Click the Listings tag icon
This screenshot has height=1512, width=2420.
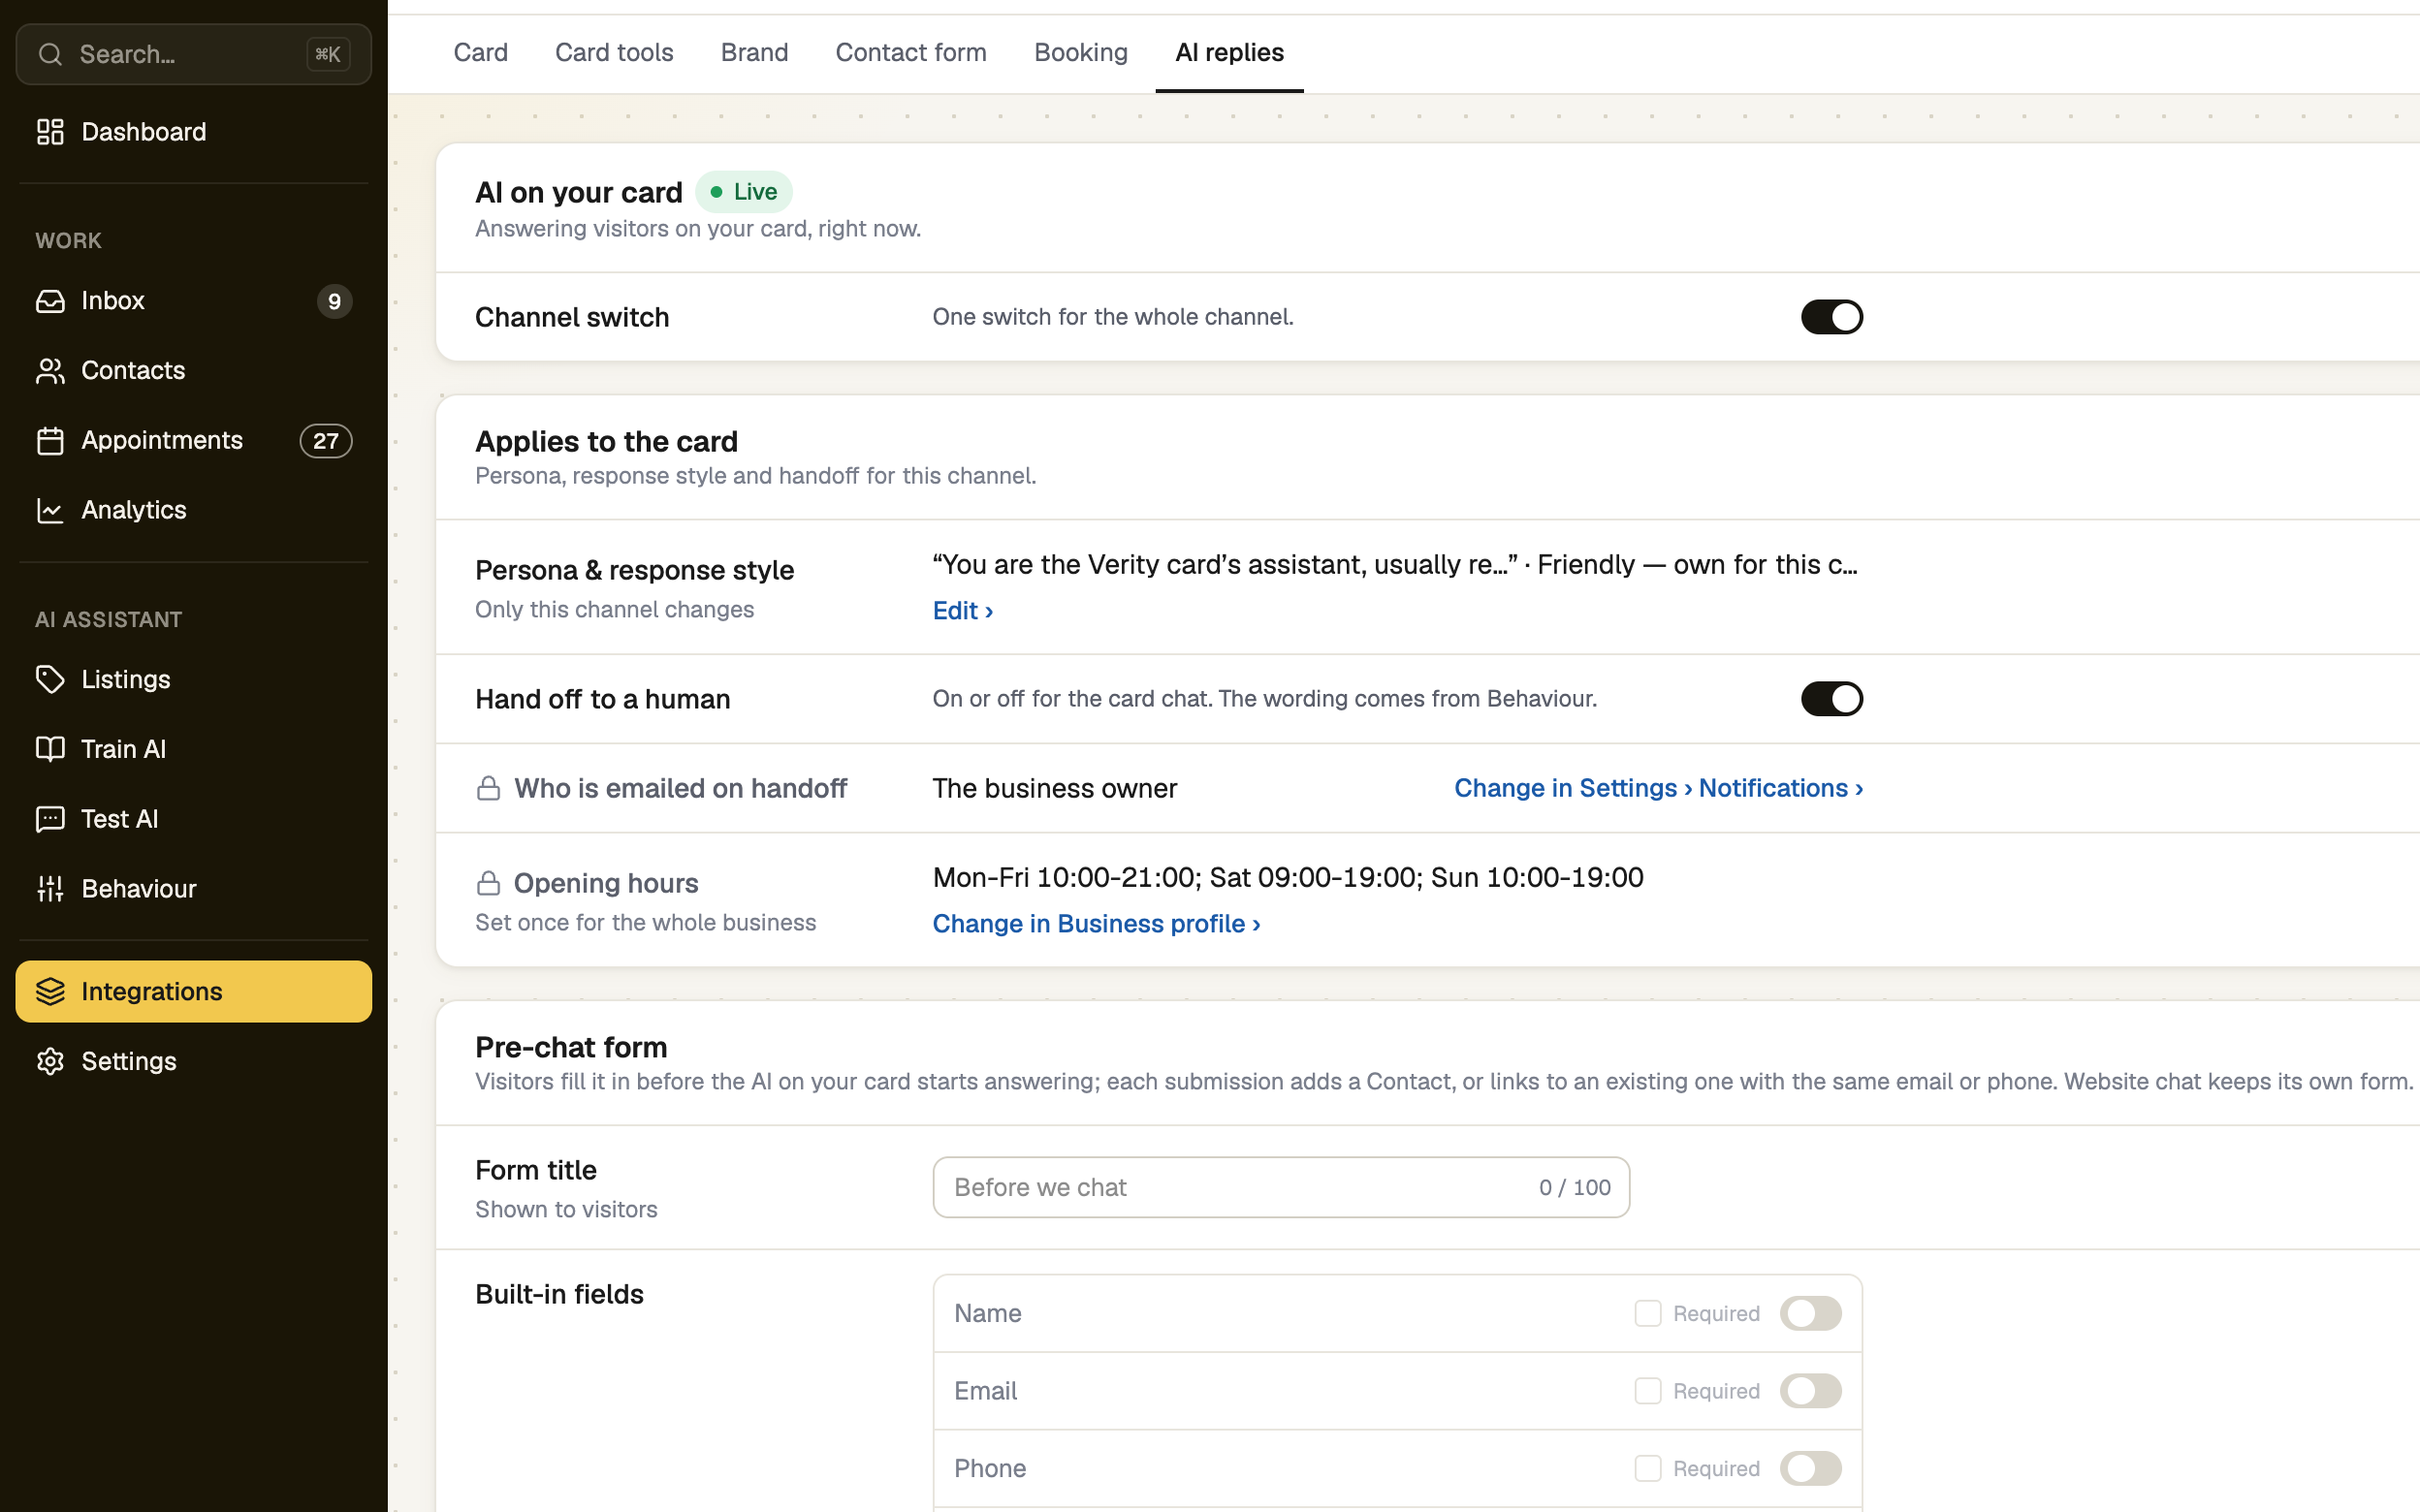coord(50,680)
